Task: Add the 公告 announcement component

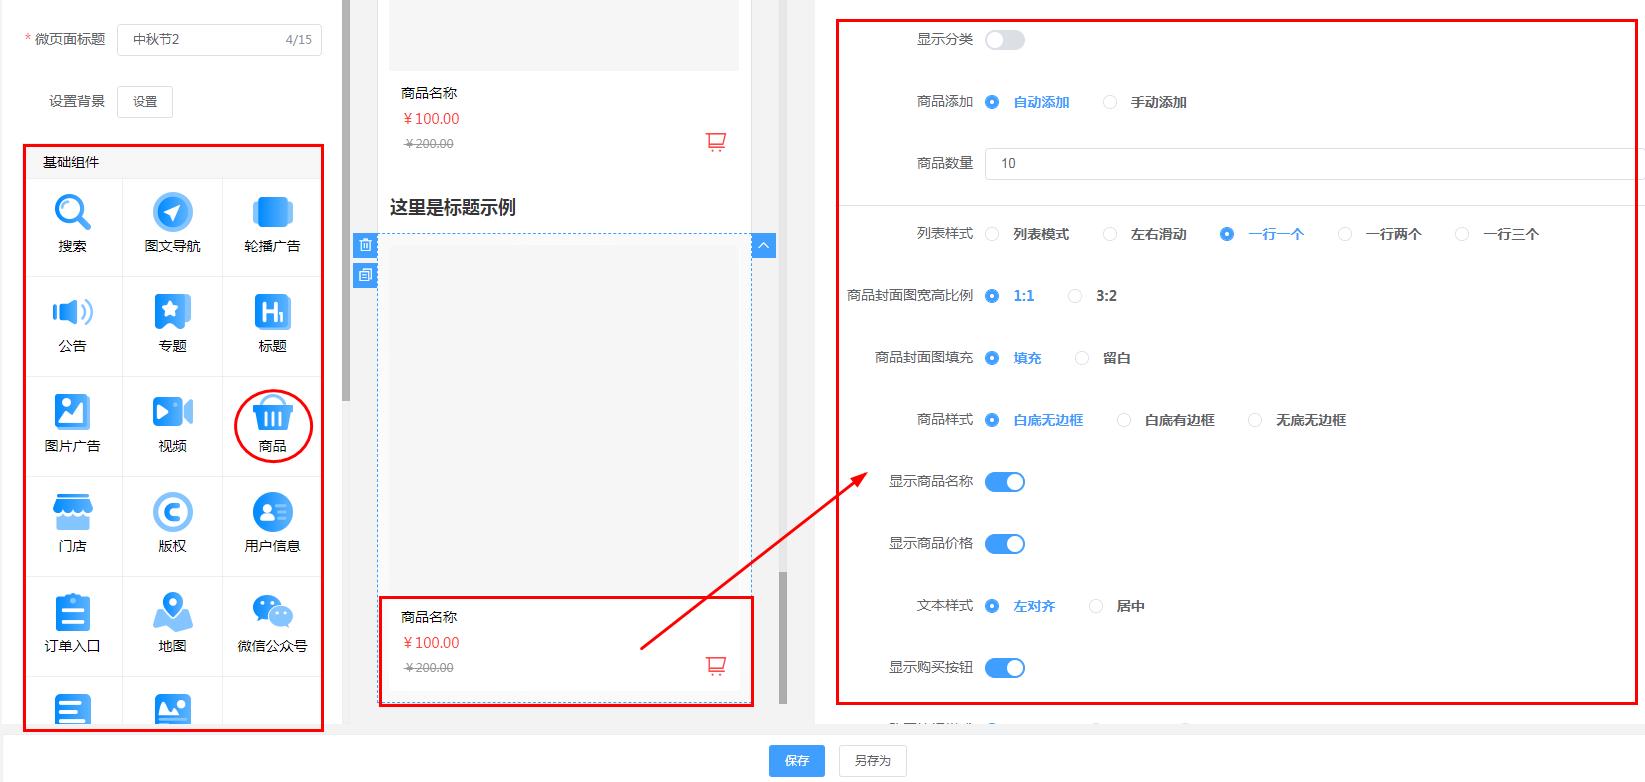Action: 72,326
